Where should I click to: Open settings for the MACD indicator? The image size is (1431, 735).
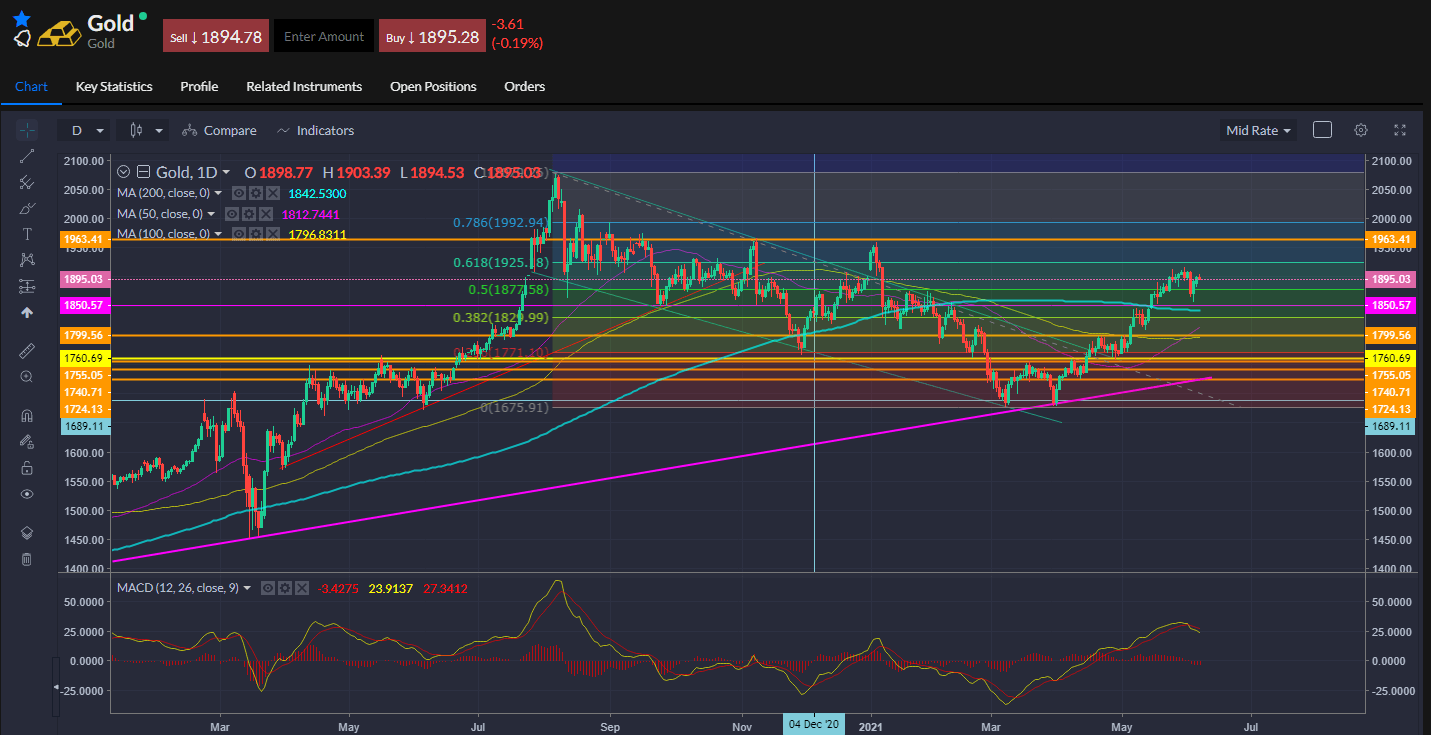click(284, 588)
